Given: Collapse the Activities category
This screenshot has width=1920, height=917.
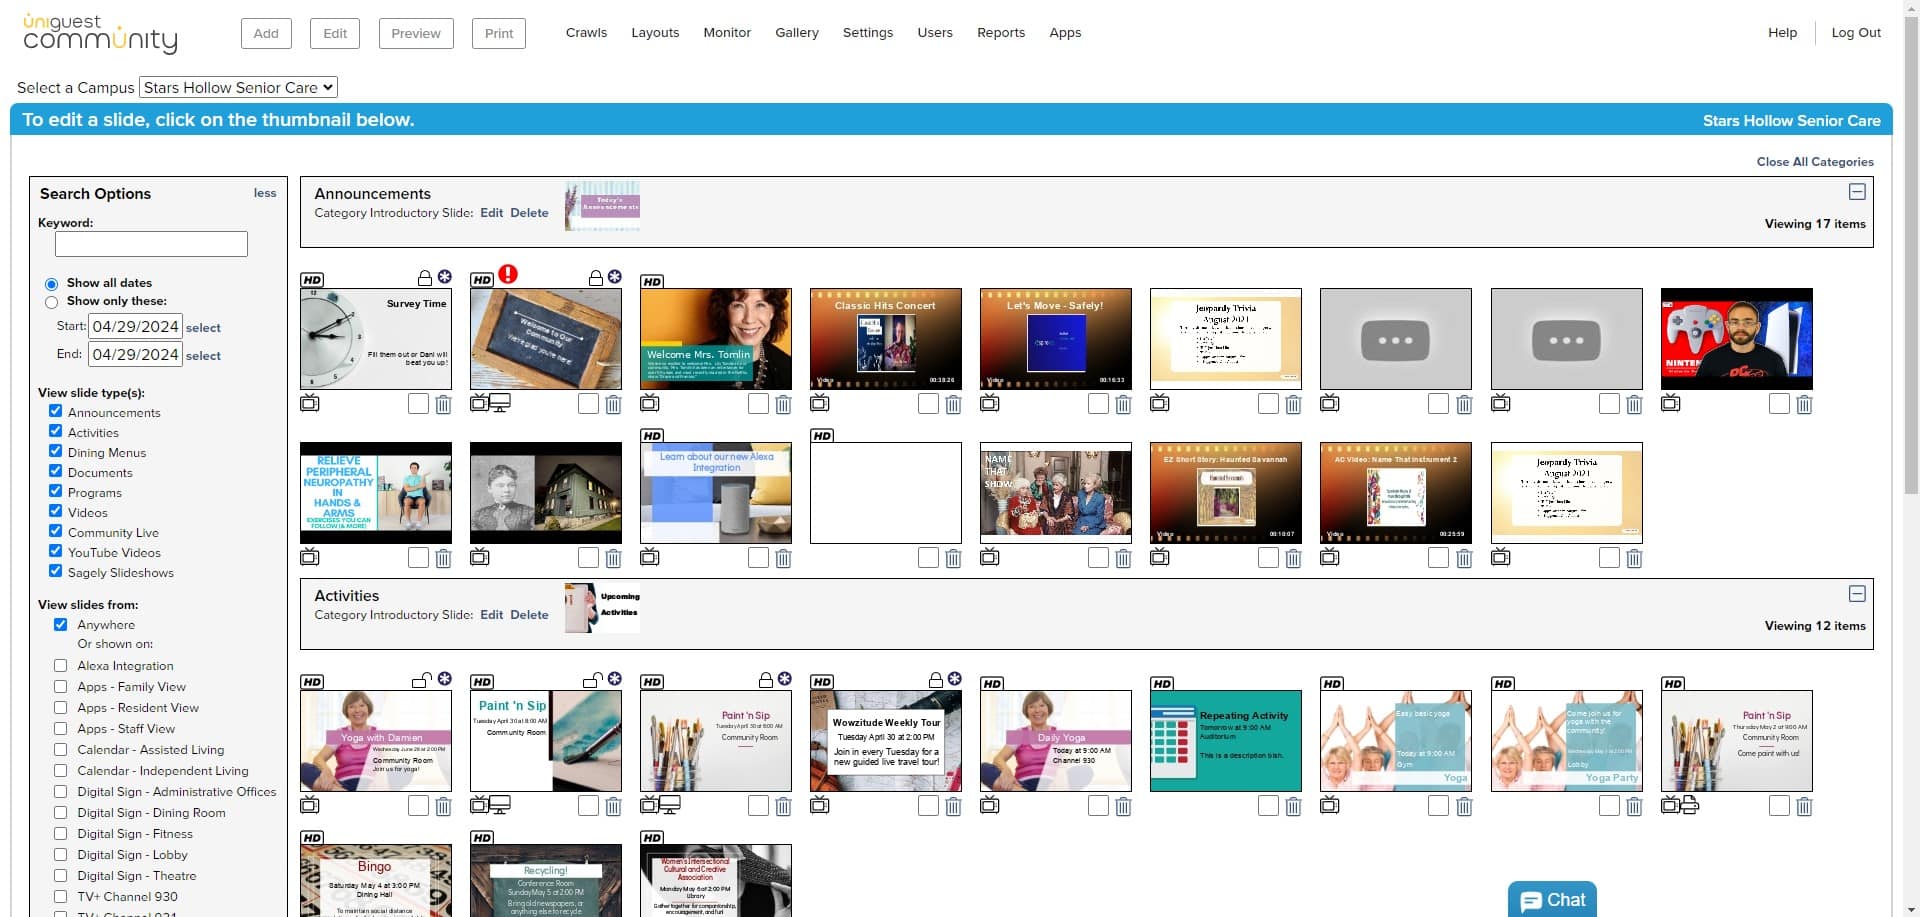Looking at the screenshot, I should 1857,593.
